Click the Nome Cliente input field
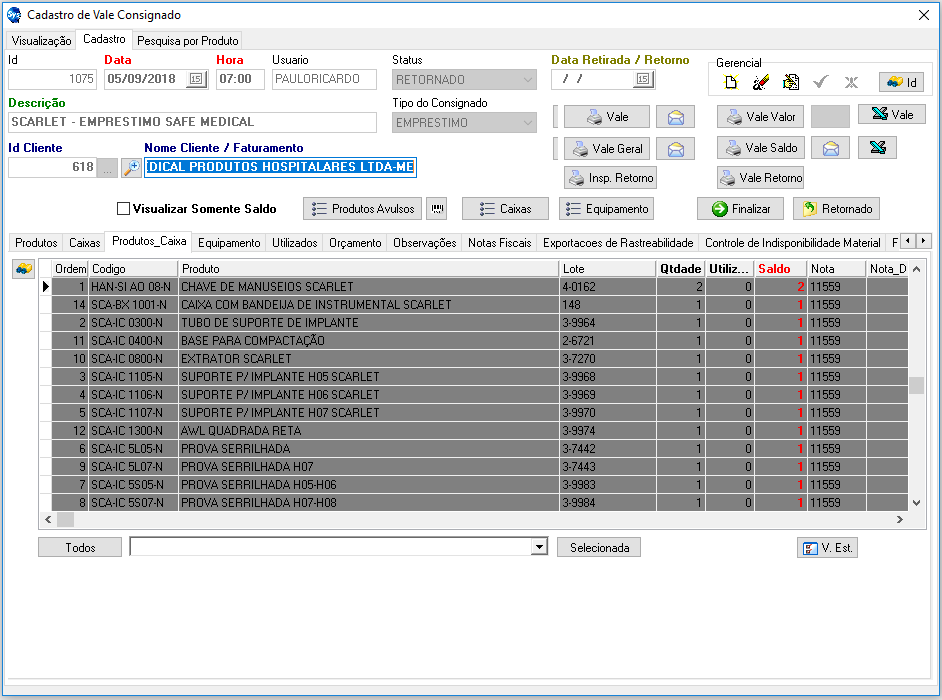This screenshot has height=700, width=942. coord(280,167)
